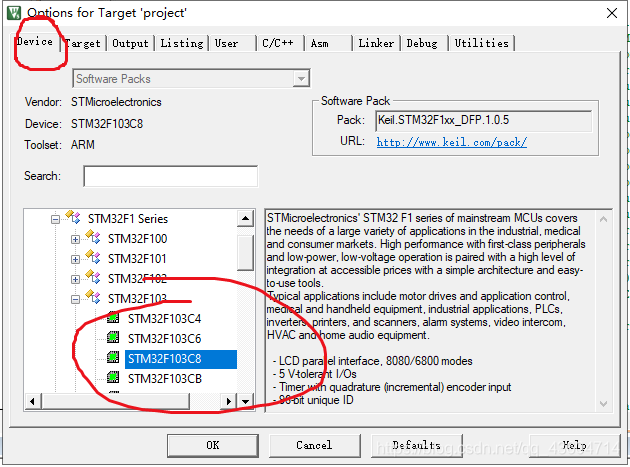Open the Utilities tab
The image size is (630, 467).
tap(482, 43)
